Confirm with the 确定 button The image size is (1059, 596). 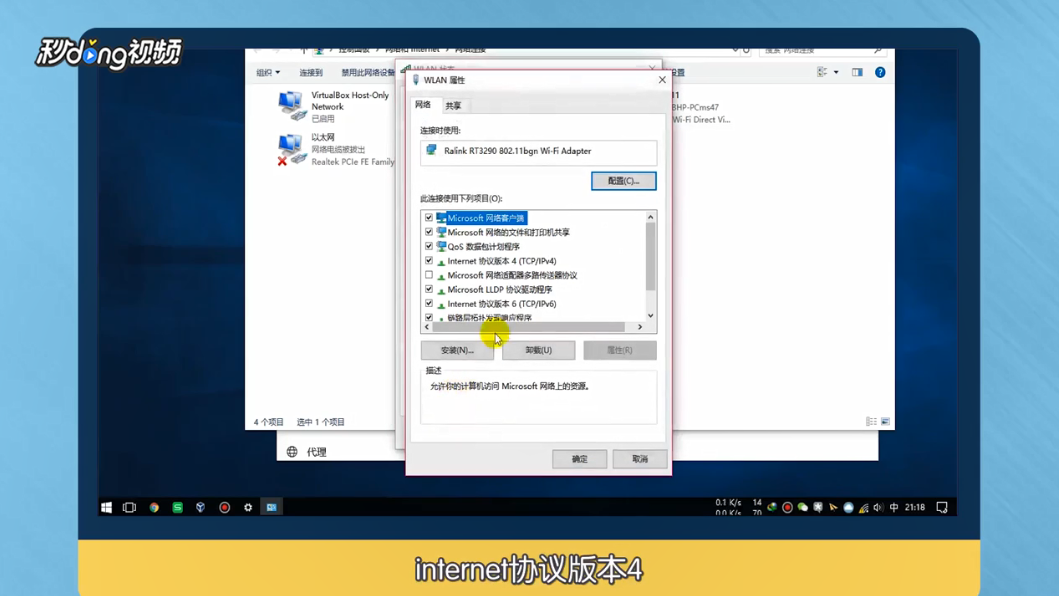pos(579,459)
